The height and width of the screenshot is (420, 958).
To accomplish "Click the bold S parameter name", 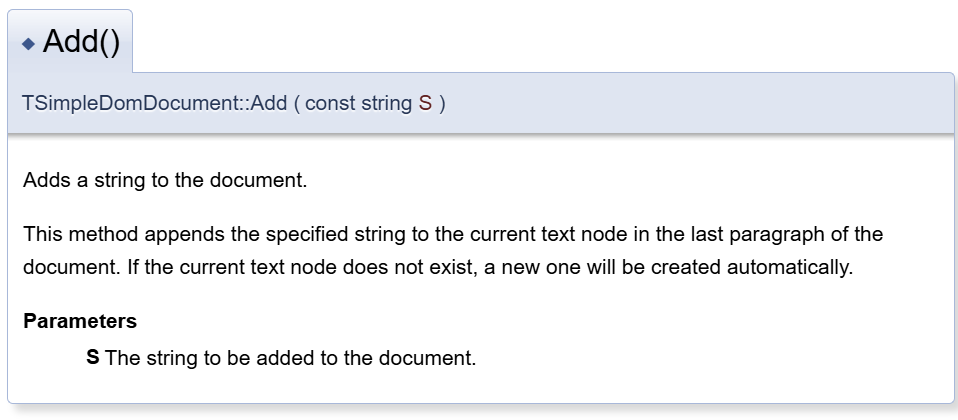I will tap(93, 357).
